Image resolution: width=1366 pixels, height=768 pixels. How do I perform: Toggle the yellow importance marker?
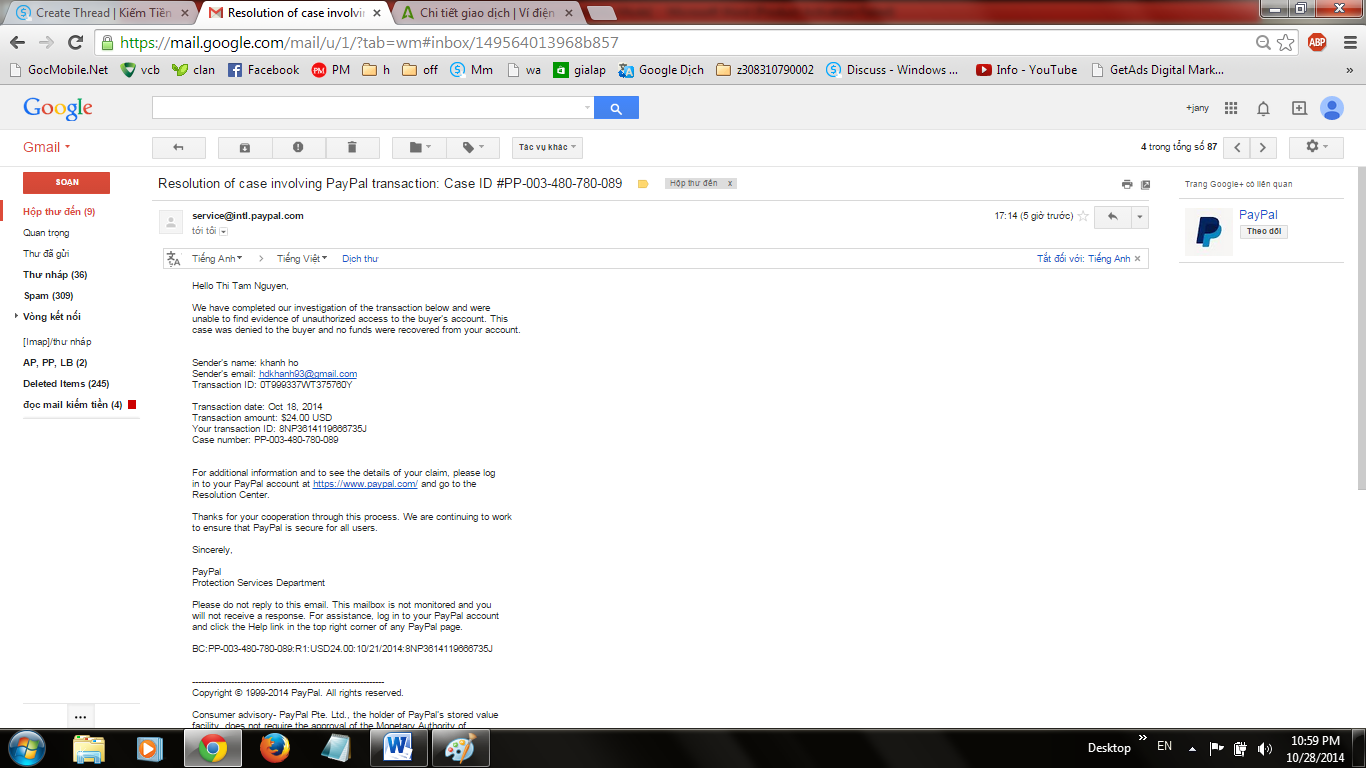tap(643, 184)
